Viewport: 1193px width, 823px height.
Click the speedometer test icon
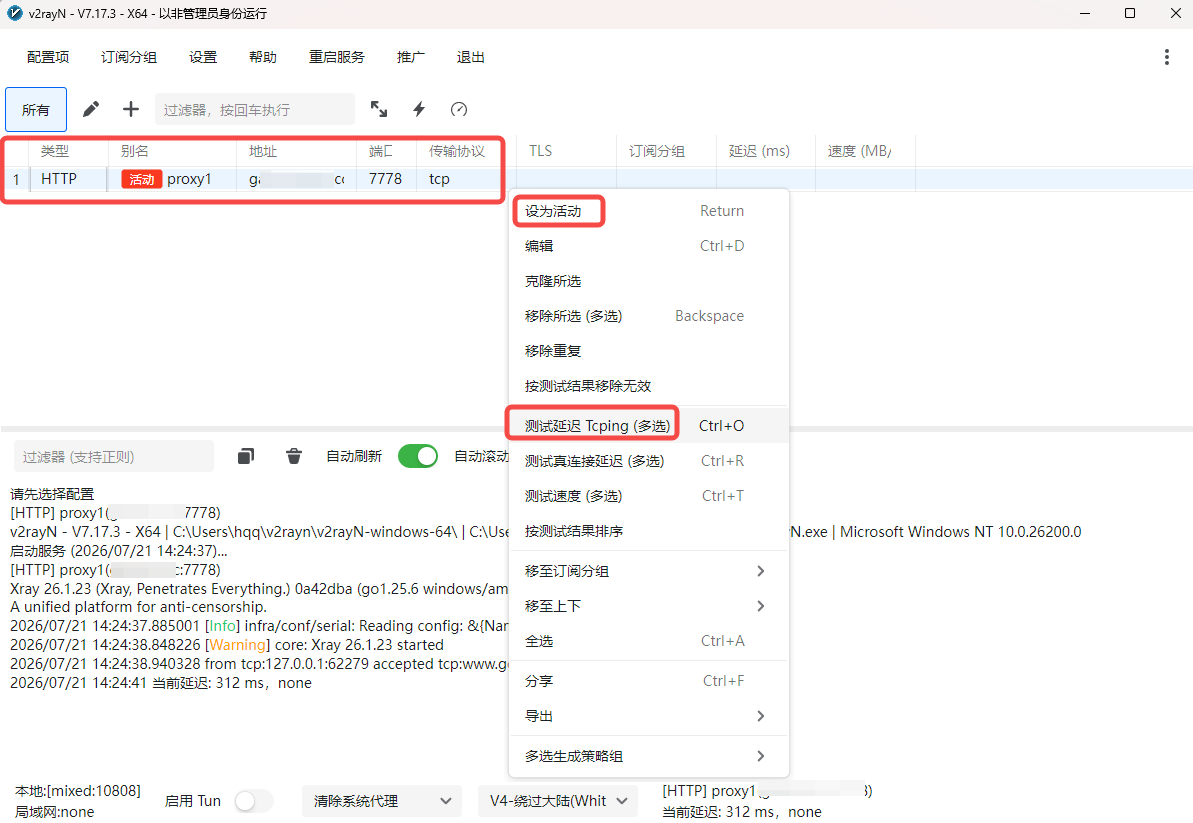(x=459, y=110)
